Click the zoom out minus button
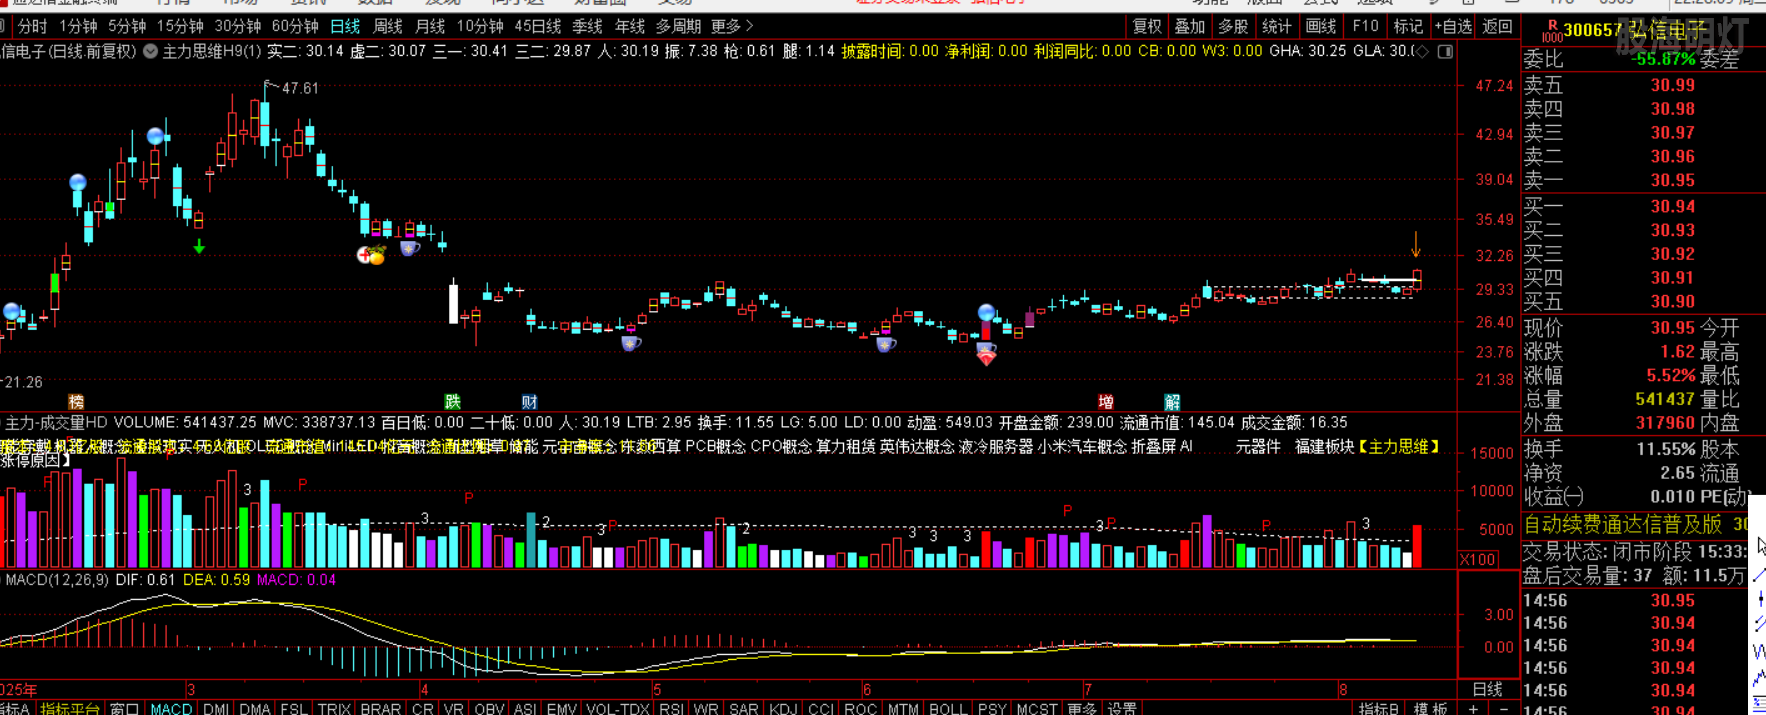Image resolution: width=1766 pixels, height=715 pixels. pos(1503,708)
